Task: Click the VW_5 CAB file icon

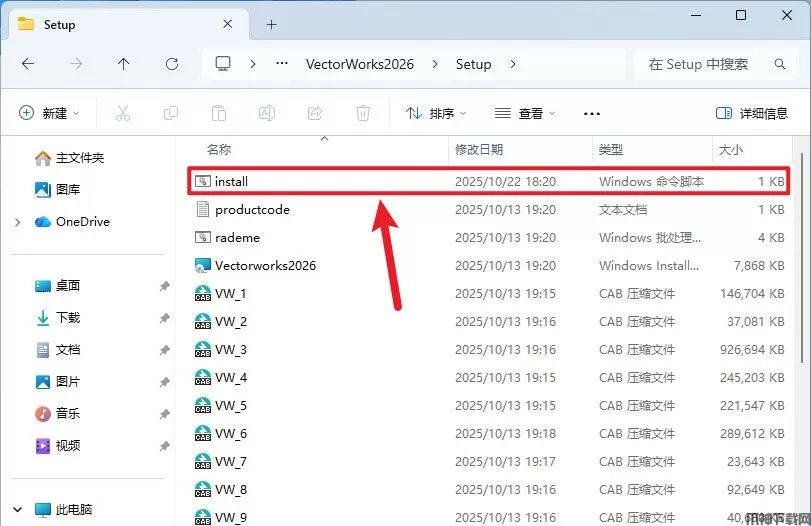Action: (203, 405)
